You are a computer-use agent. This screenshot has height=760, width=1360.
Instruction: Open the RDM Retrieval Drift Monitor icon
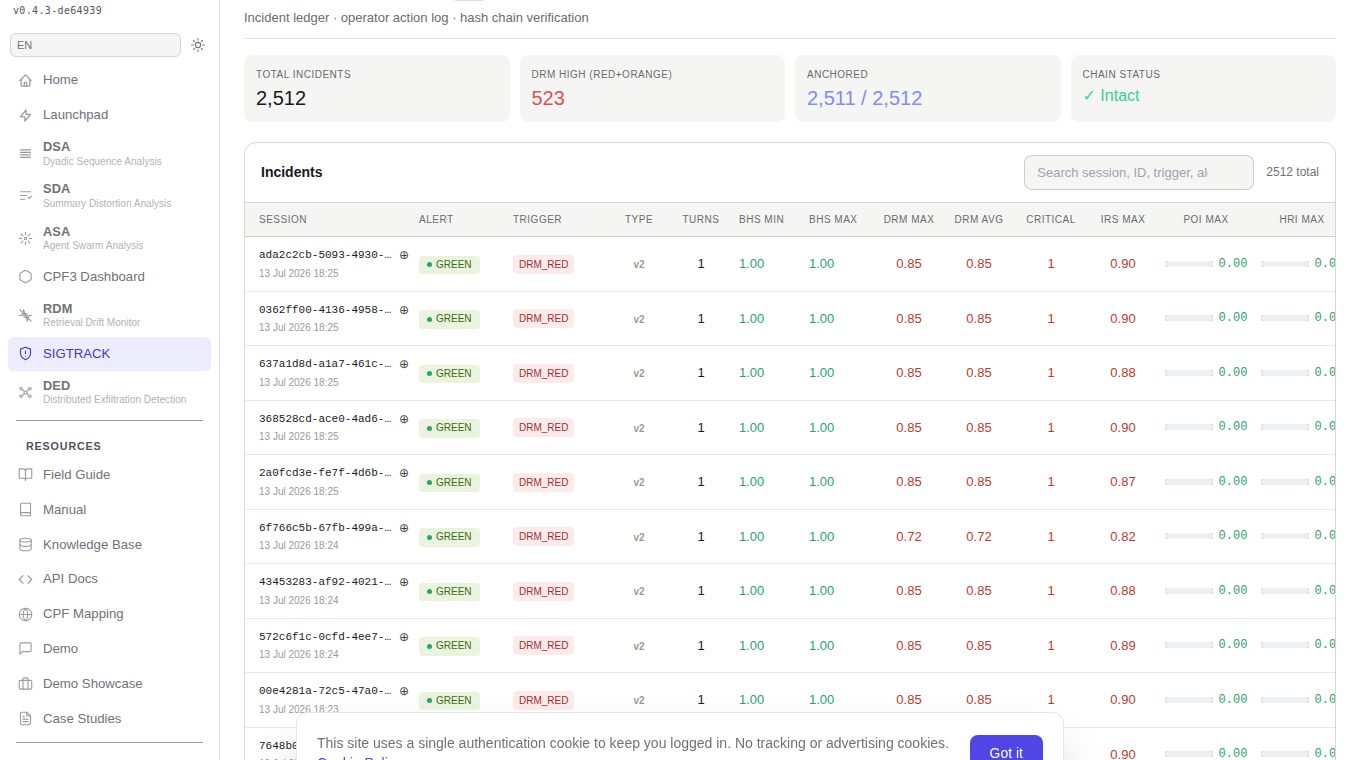pos(25,315)
